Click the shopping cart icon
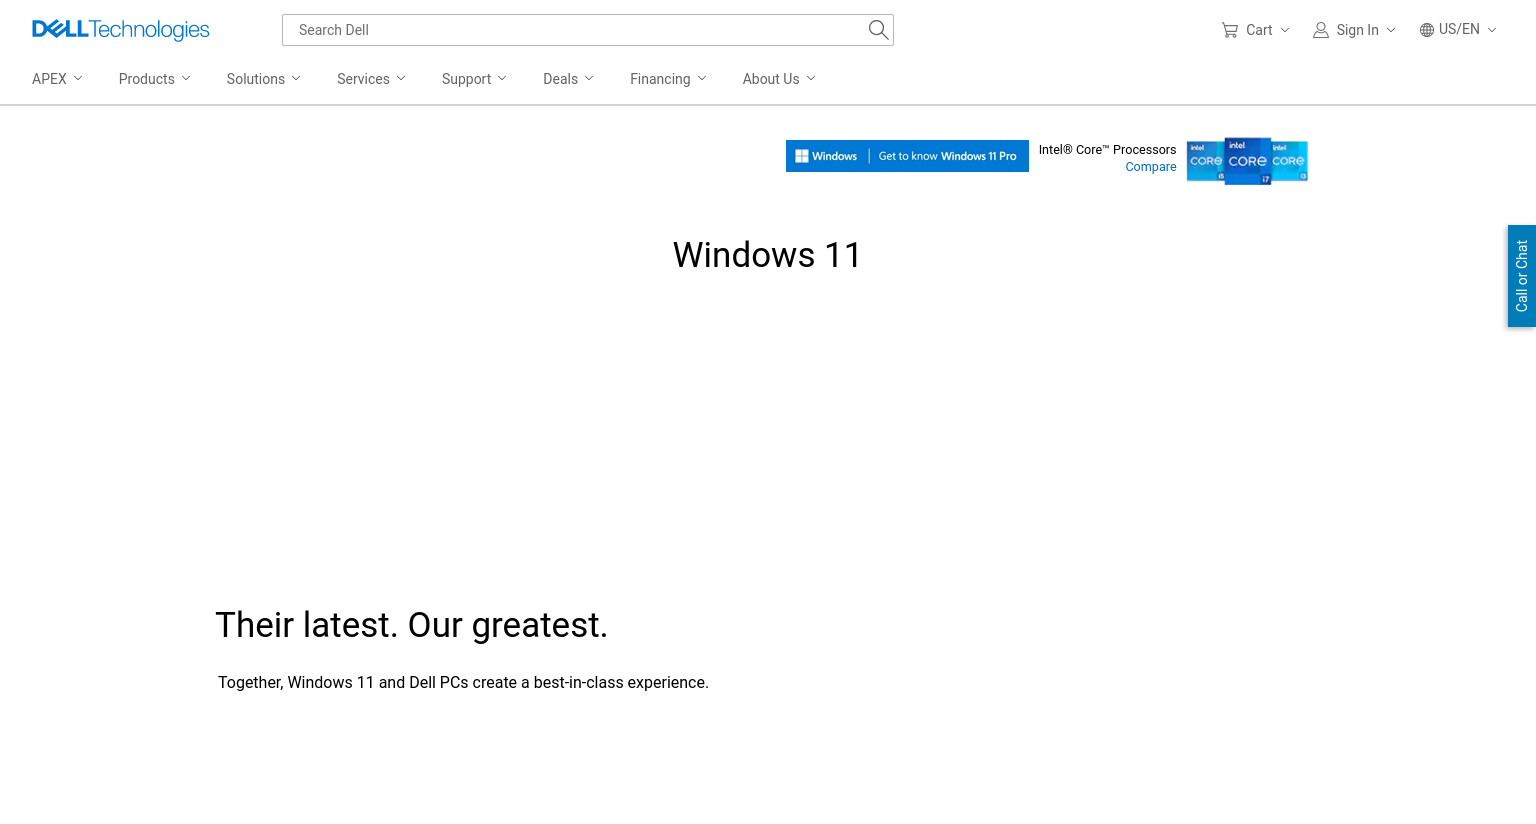The width and height of the screenshot is (1536, 824). [1230, 30]
